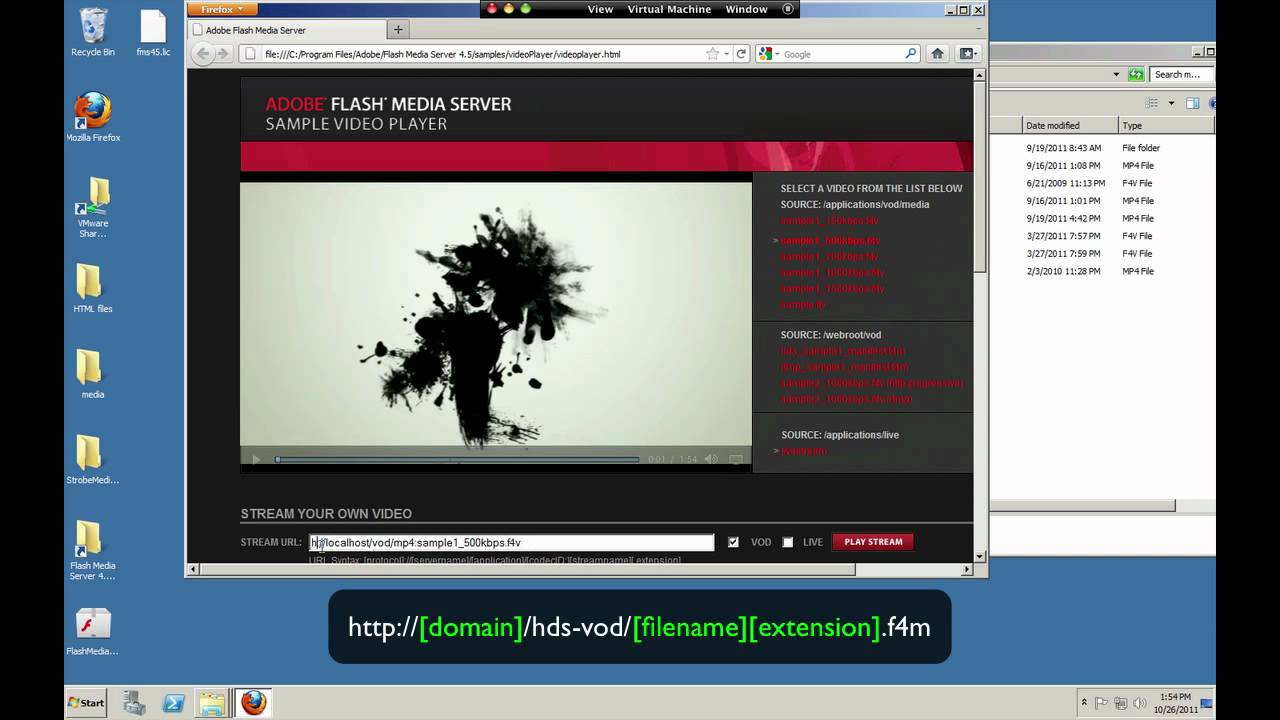Expand the Explorer address bar history dropdown

tap(1116, 74)
